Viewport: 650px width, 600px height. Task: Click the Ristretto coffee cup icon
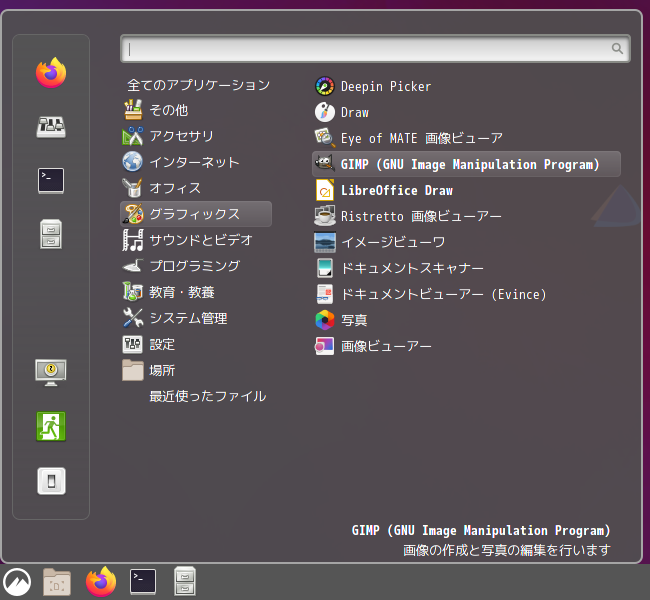click(x=325, y=216)
